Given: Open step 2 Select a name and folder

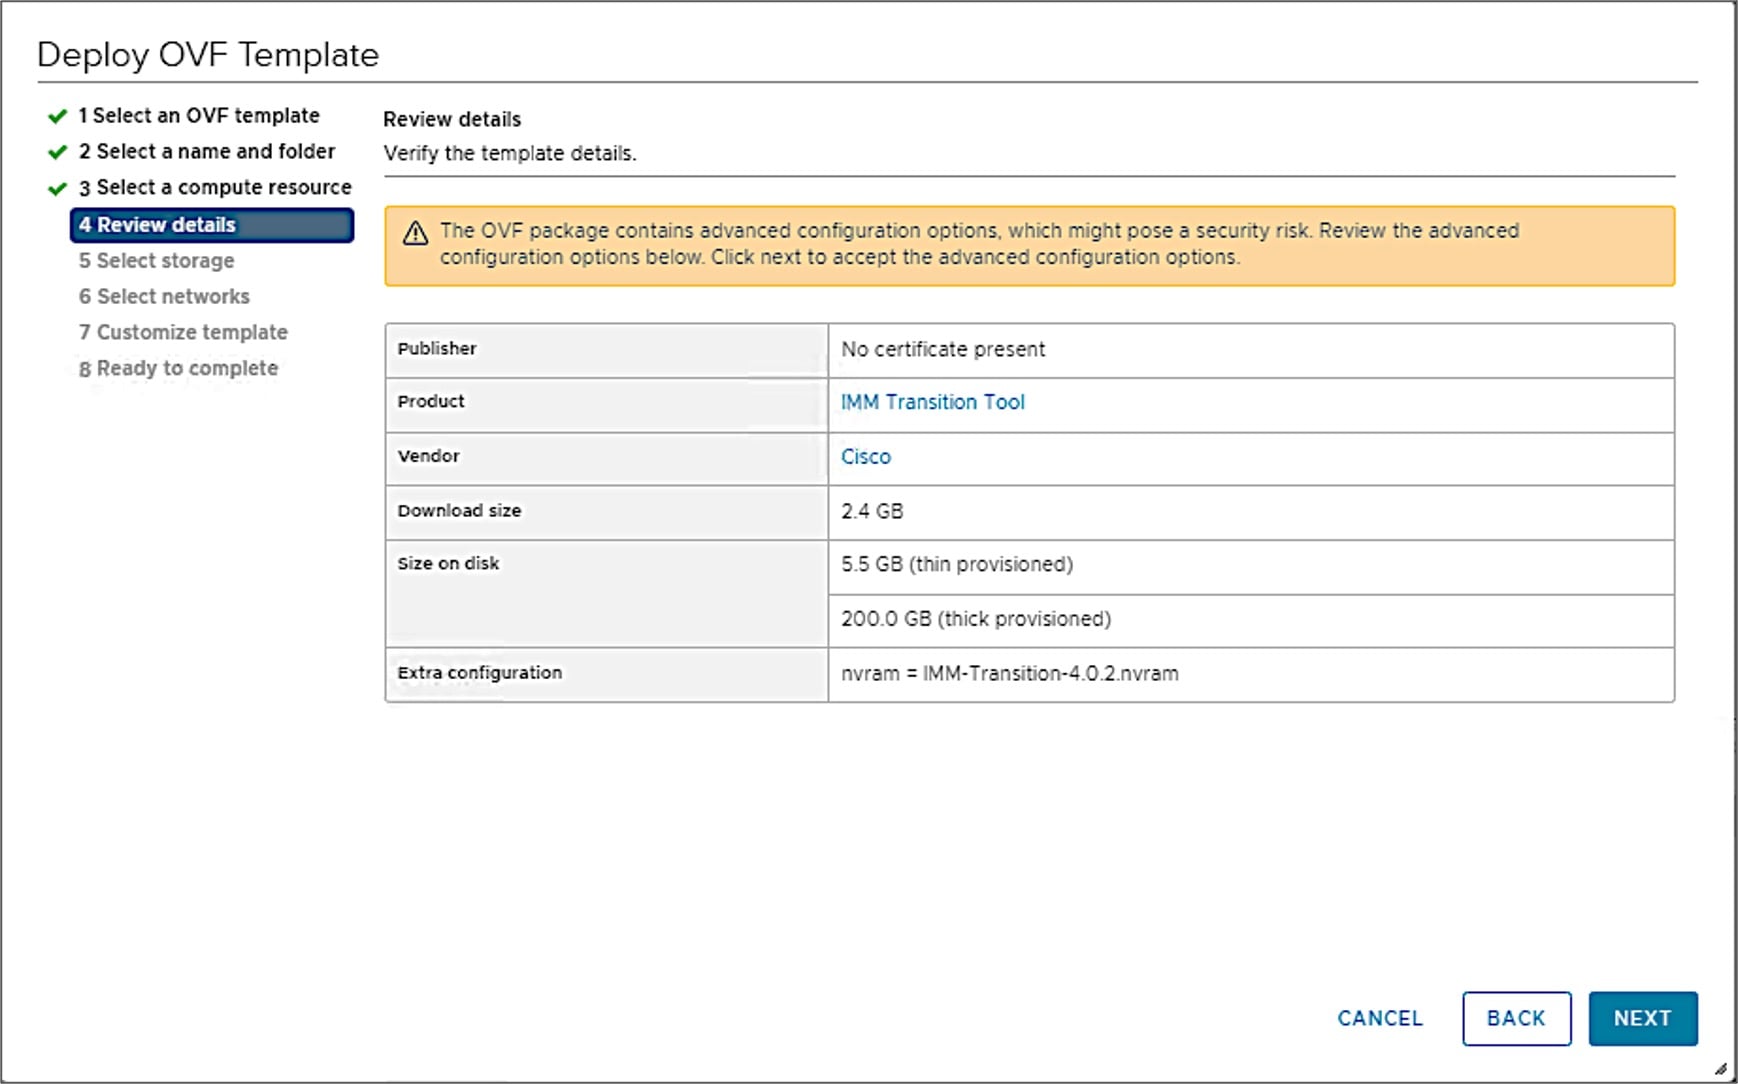Looking at the screenshot, I should [207, 152].
